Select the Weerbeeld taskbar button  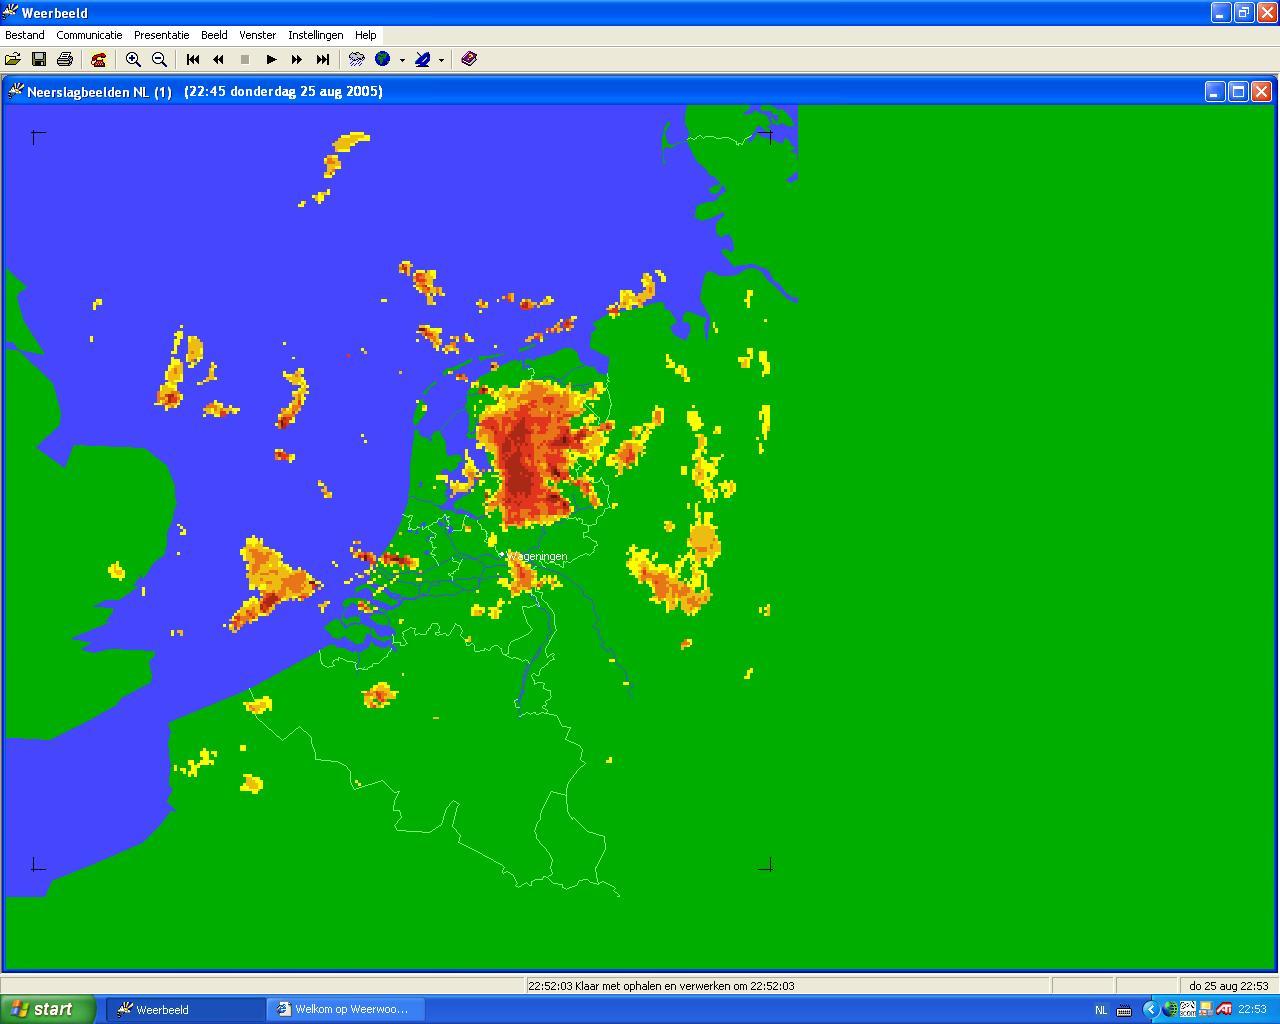point(185,1009)
